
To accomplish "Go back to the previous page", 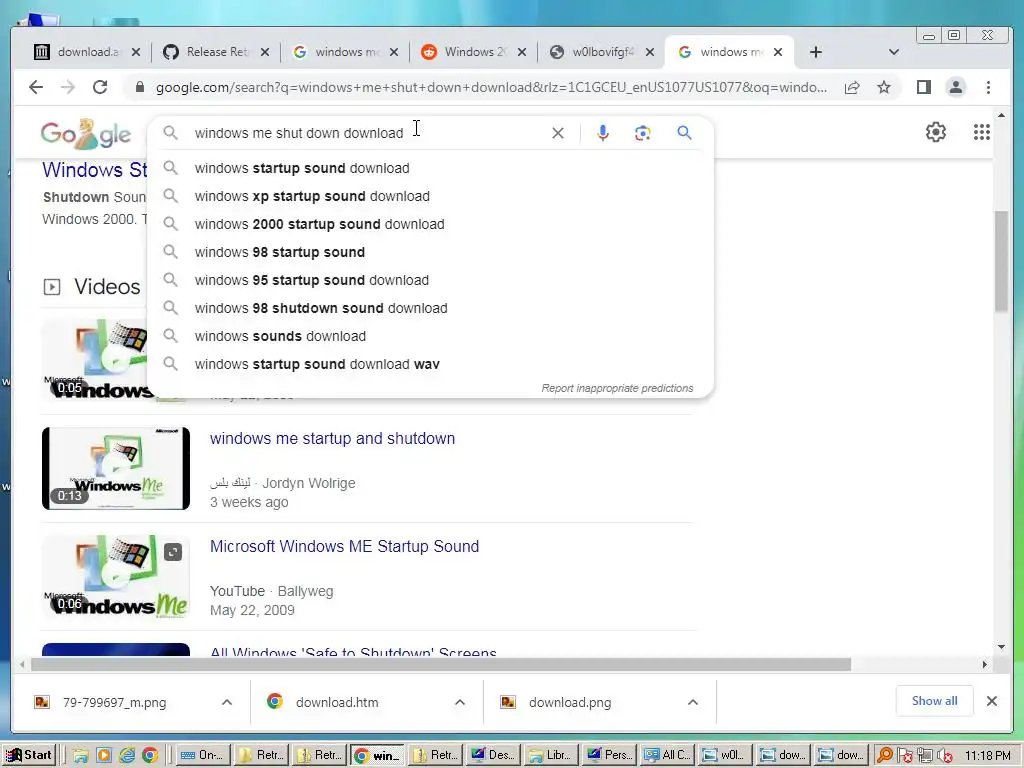I will (36, 87).
